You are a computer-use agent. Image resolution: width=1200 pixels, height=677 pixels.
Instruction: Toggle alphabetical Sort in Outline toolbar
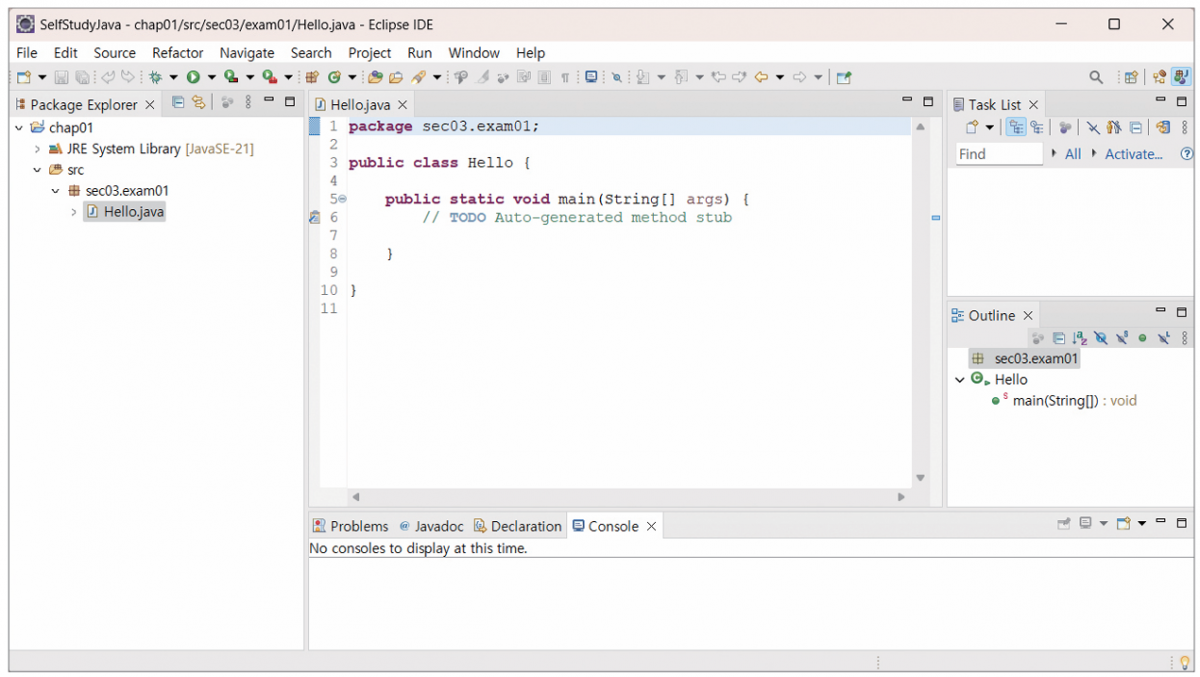(1080, 339)
